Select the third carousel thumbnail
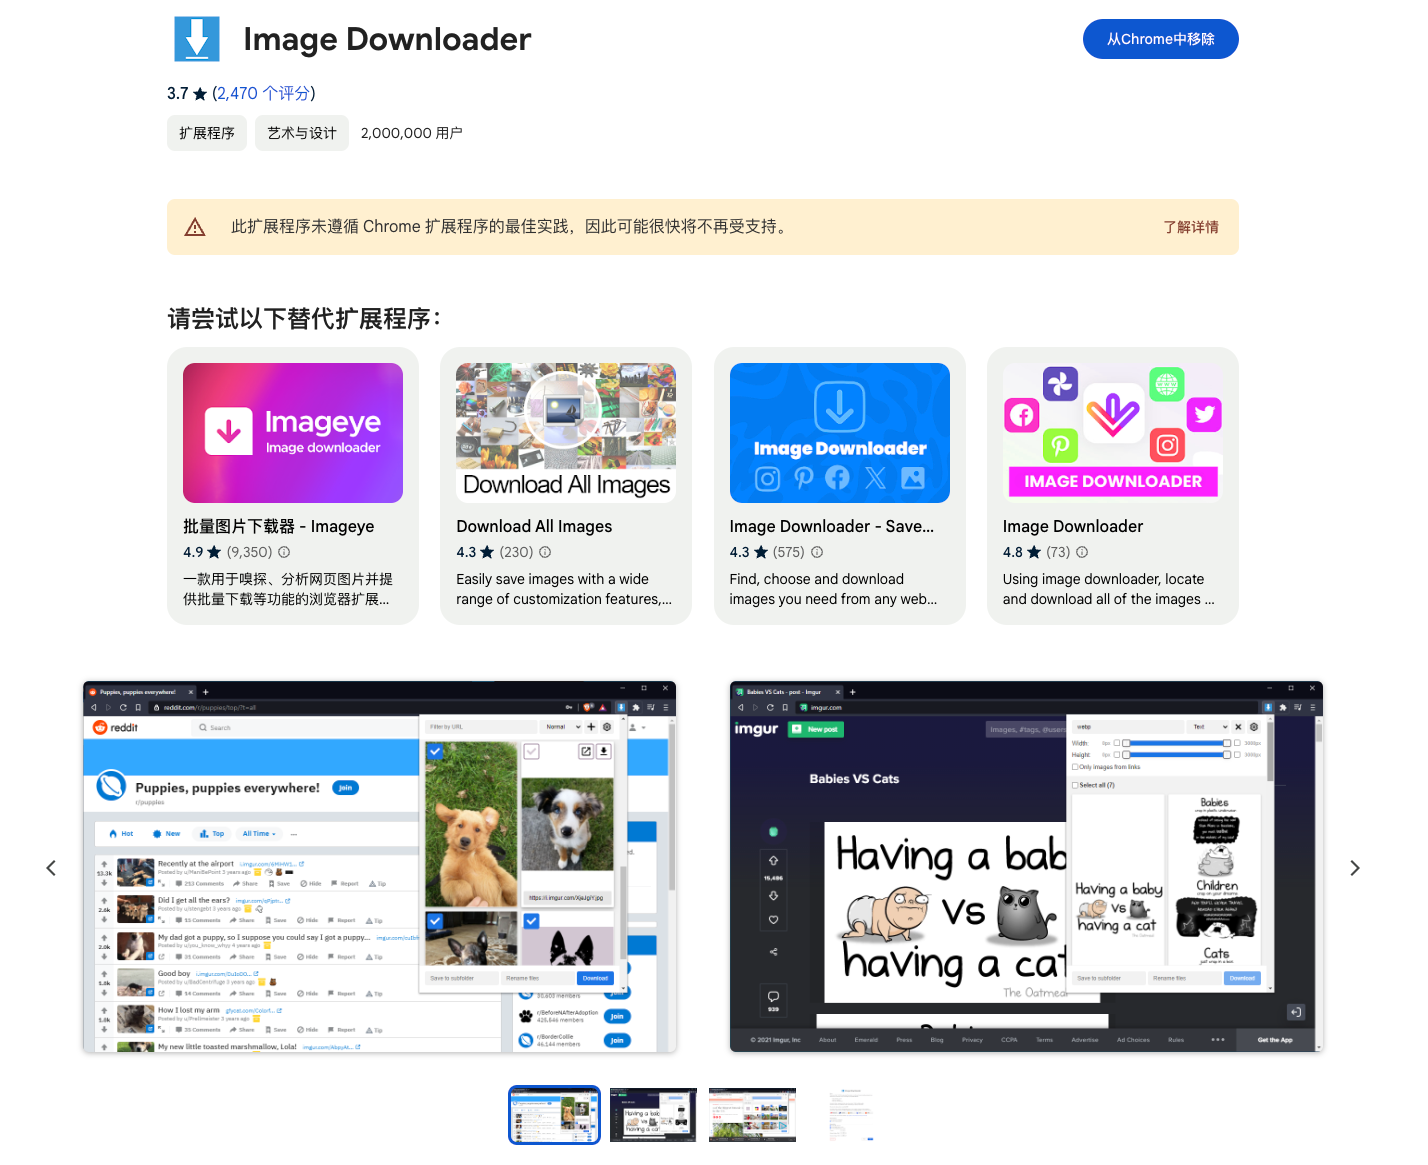 752,1115
